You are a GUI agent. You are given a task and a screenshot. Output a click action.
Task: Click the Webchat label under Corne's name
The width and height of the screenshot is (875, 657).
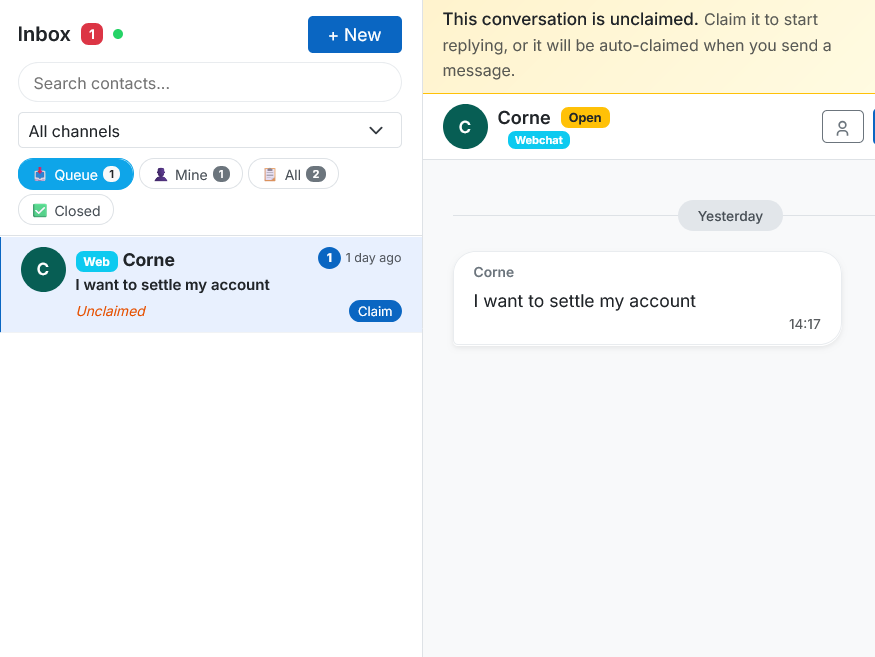[x=538, y=141]
